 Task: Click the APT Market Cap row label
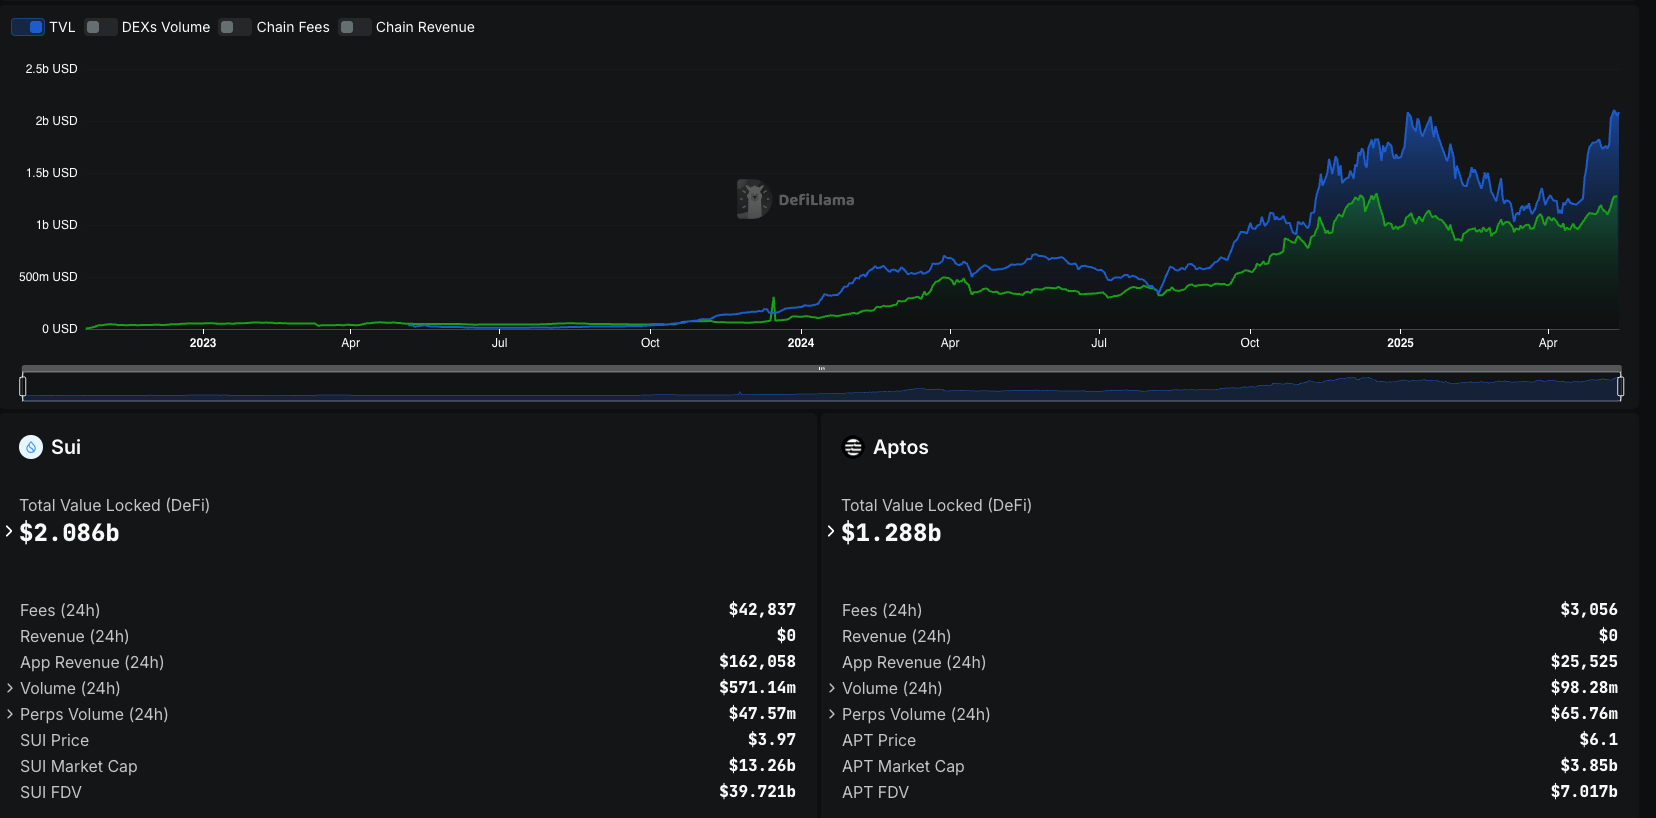[903, 766]
